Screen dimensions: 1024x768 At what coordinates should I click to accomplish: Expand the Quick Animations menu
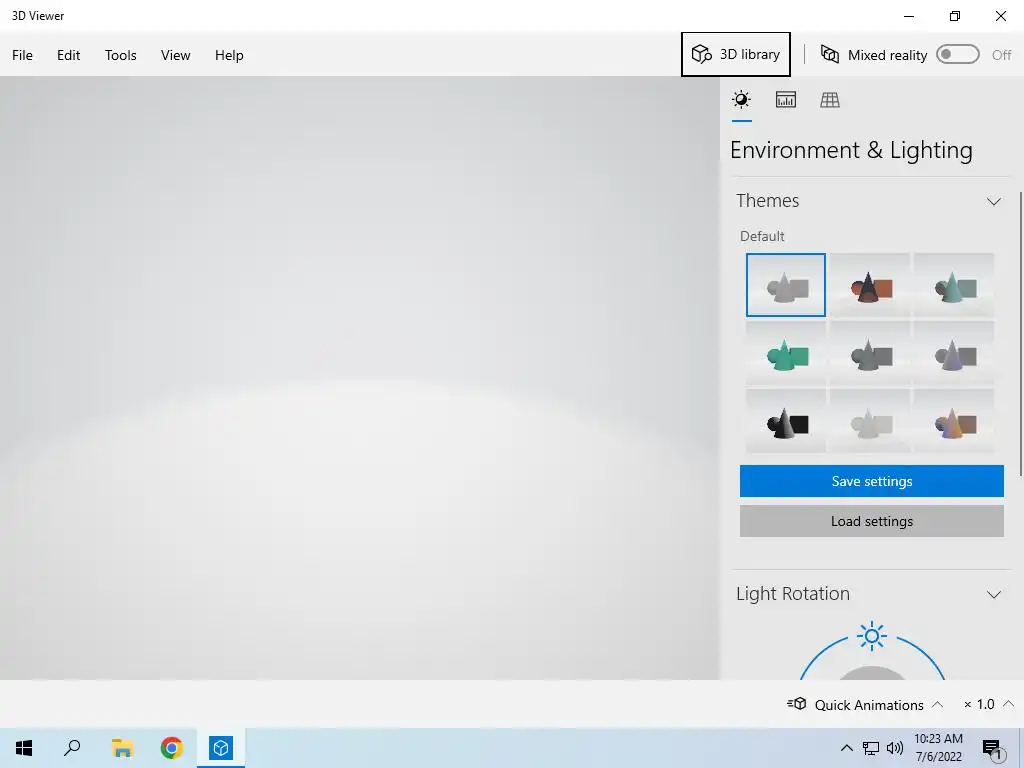(937, 705)
